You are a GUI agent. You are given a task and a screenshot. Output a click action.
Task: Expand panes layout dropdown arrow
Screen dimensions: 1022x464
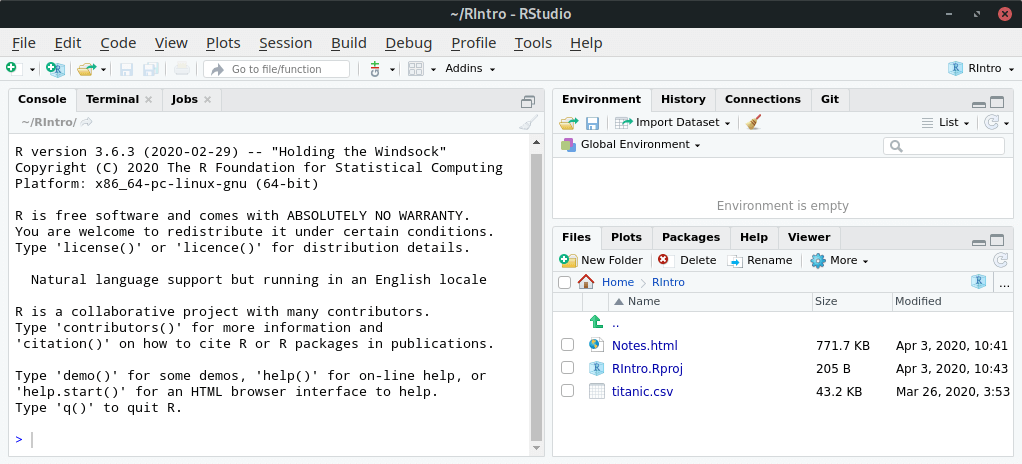click(433, 69)
